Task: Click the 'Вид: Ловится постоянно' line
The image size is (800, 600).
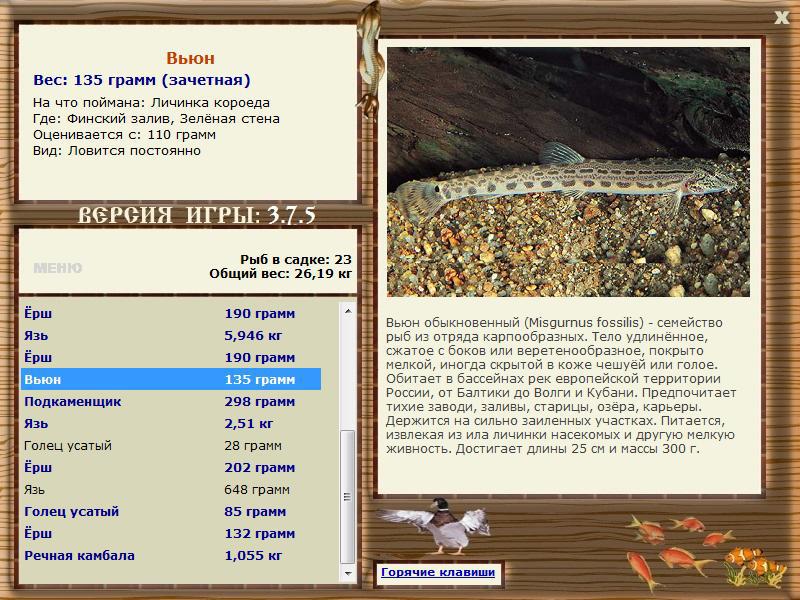Action: click(117, 151)
